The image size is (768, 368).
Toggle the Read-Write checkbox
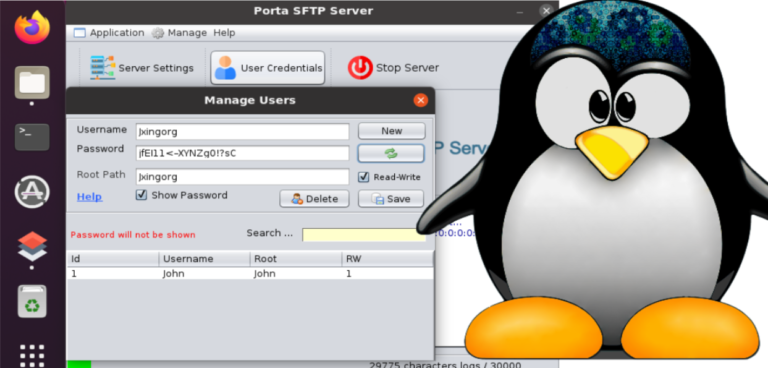[363, 177]
